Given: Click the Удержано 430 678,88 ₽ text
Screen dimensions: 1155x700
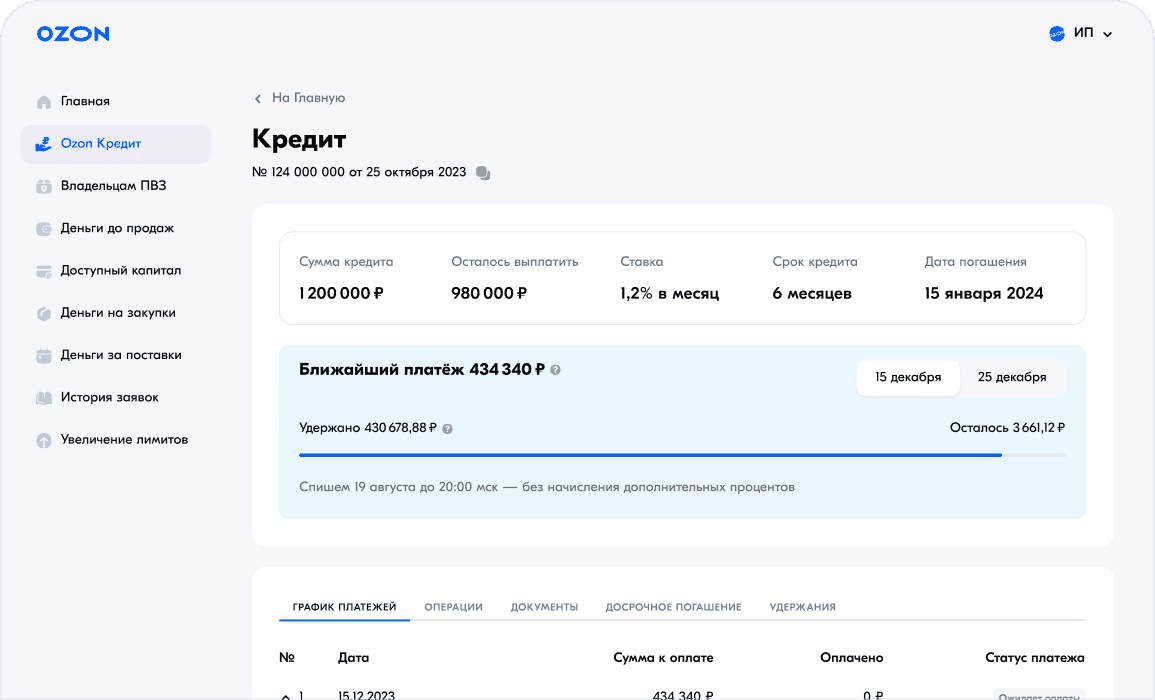Looking at the screenshot, I should tap(368, 428).
